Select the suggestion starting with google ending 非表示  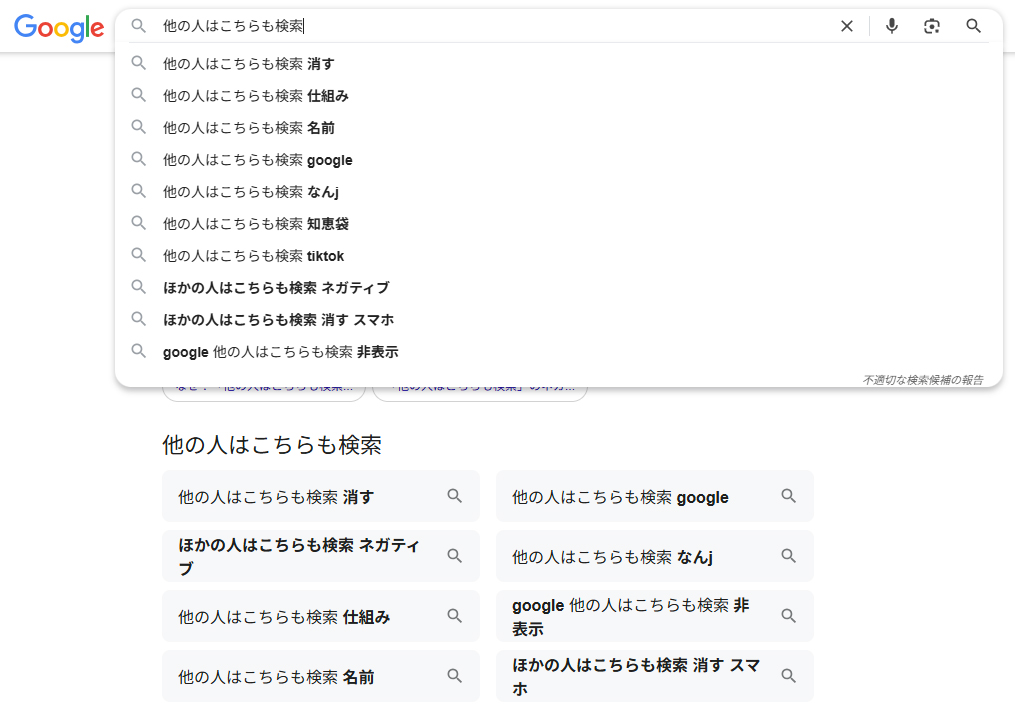(x=281, y=352)
